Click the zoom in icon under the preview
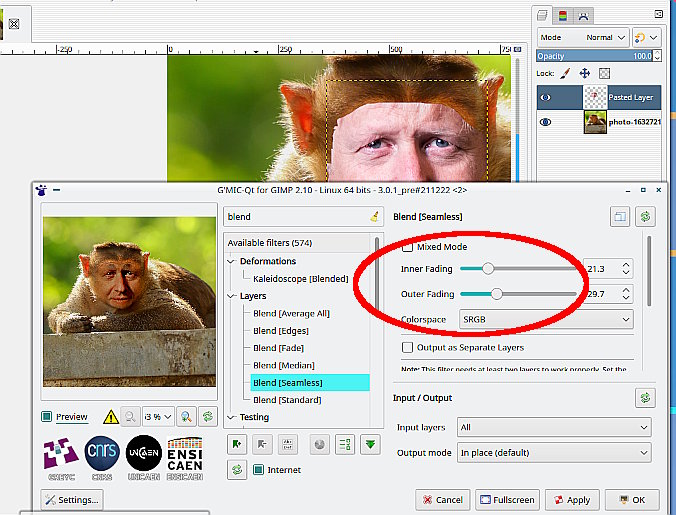This screenshot has height=515, width=676. pos(187,416)
